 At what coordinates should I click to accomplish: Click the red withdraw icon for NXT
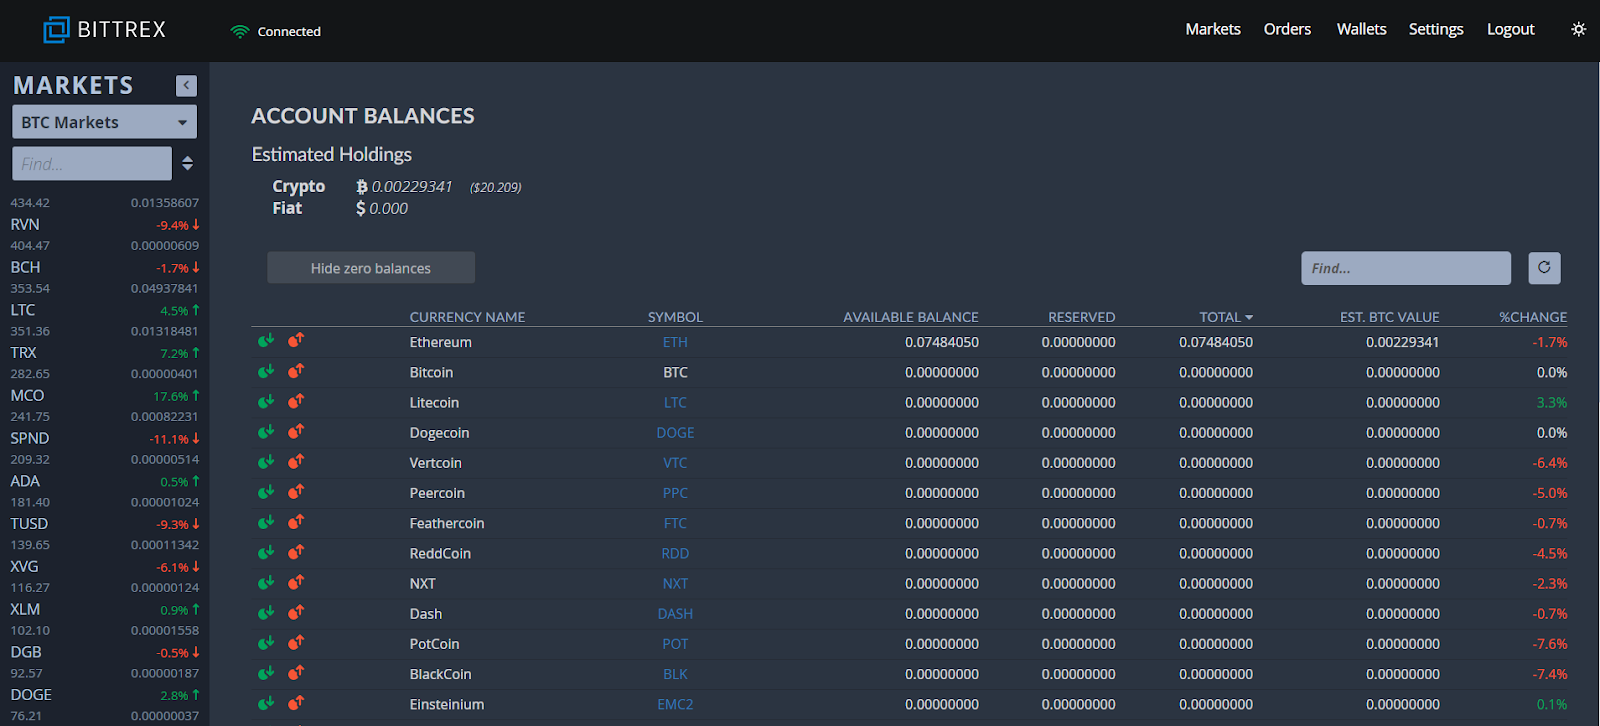(x=296, y=582)
